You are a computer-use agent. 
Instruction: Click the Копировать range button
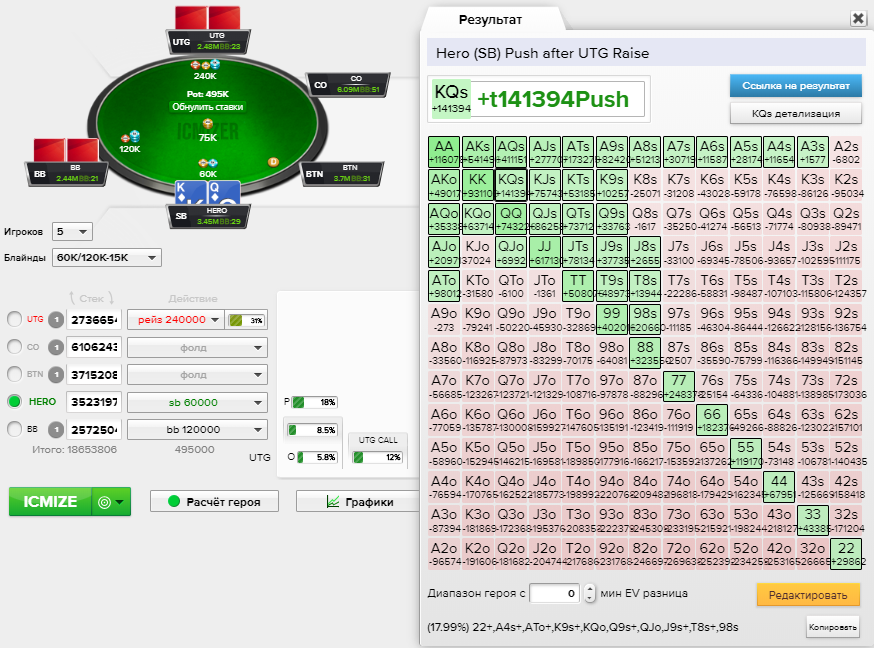click(x=832, y=627)
